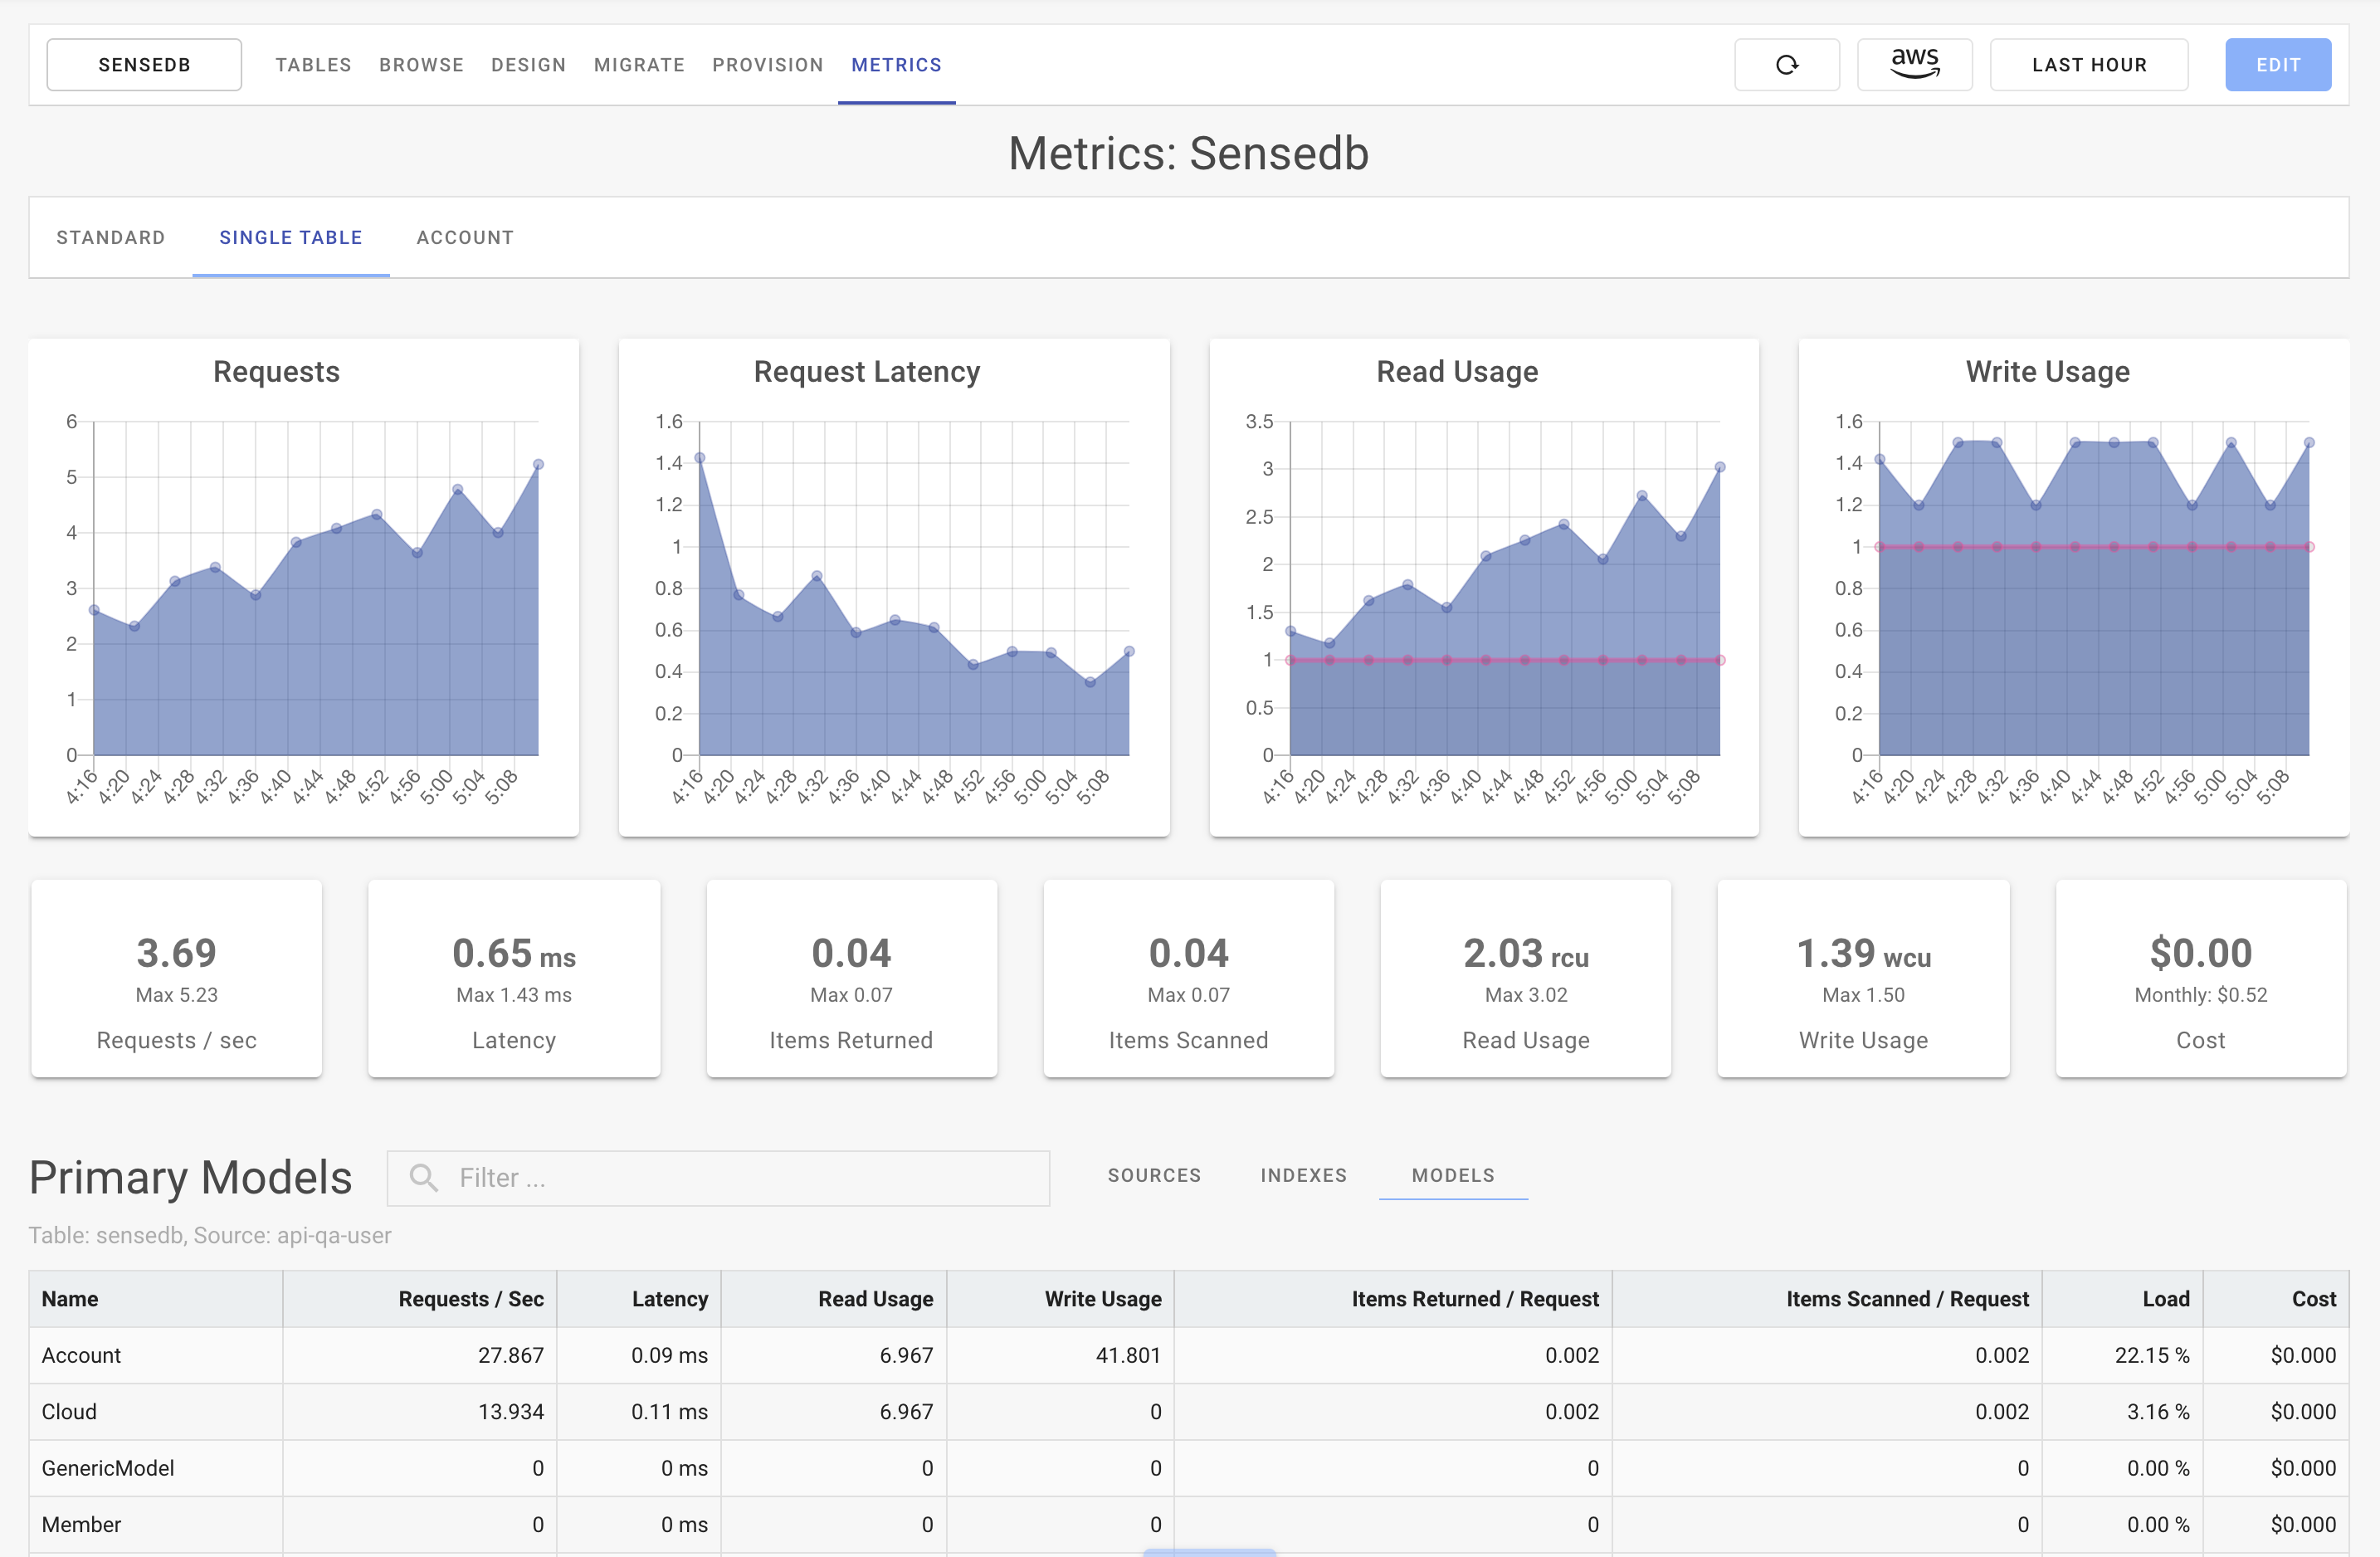Switch to the ACCOUNT metrics tab
The height and width of the screenshot is (1557, 2380).
466,237
